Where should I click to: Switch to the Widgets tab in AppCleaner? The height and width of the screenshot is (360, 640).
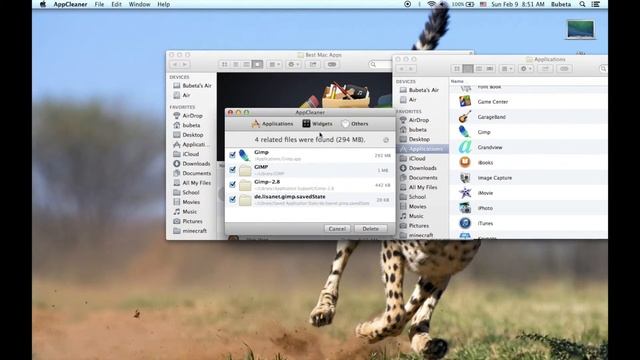click(x=318, y=124)
